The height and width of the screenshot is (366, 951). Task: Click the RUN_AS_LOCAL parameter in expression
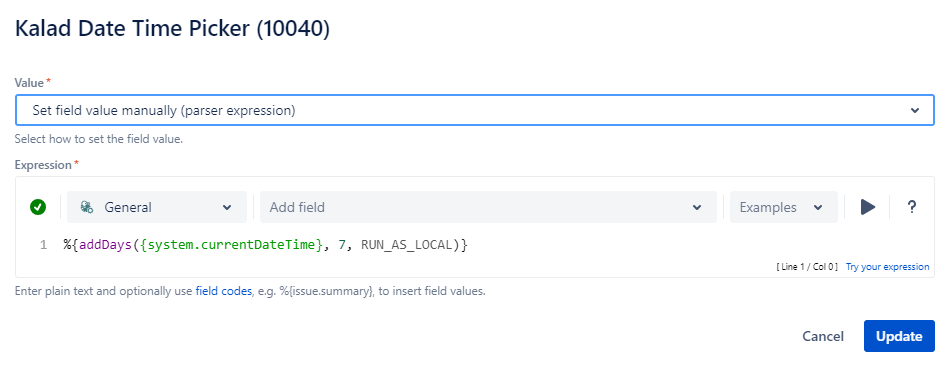pos(406,245)
